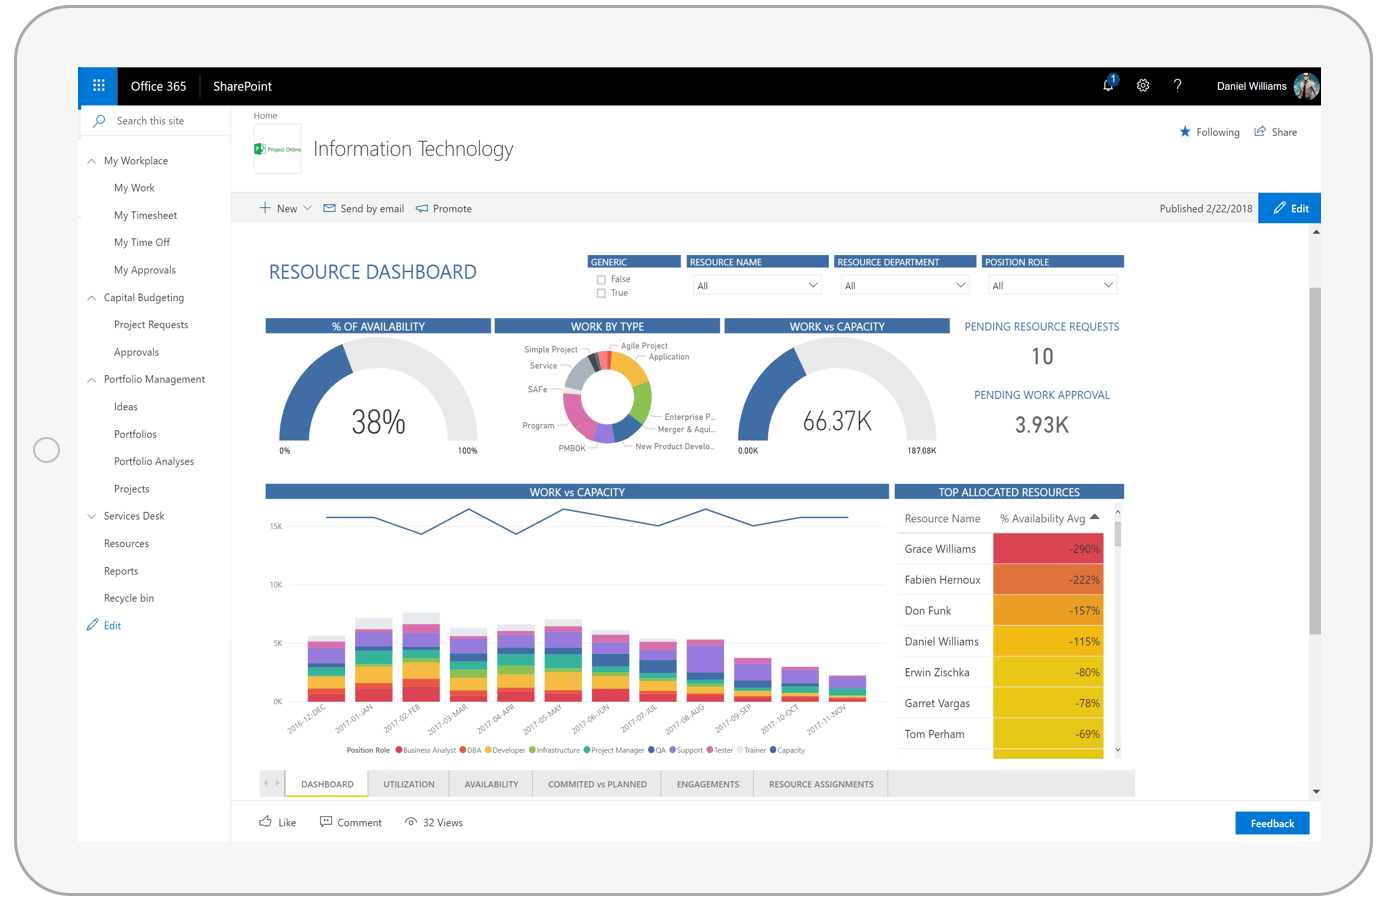This screenshot has width=1387, height=910.
Task: Open the notifications bell
Action: (1108, 86)
